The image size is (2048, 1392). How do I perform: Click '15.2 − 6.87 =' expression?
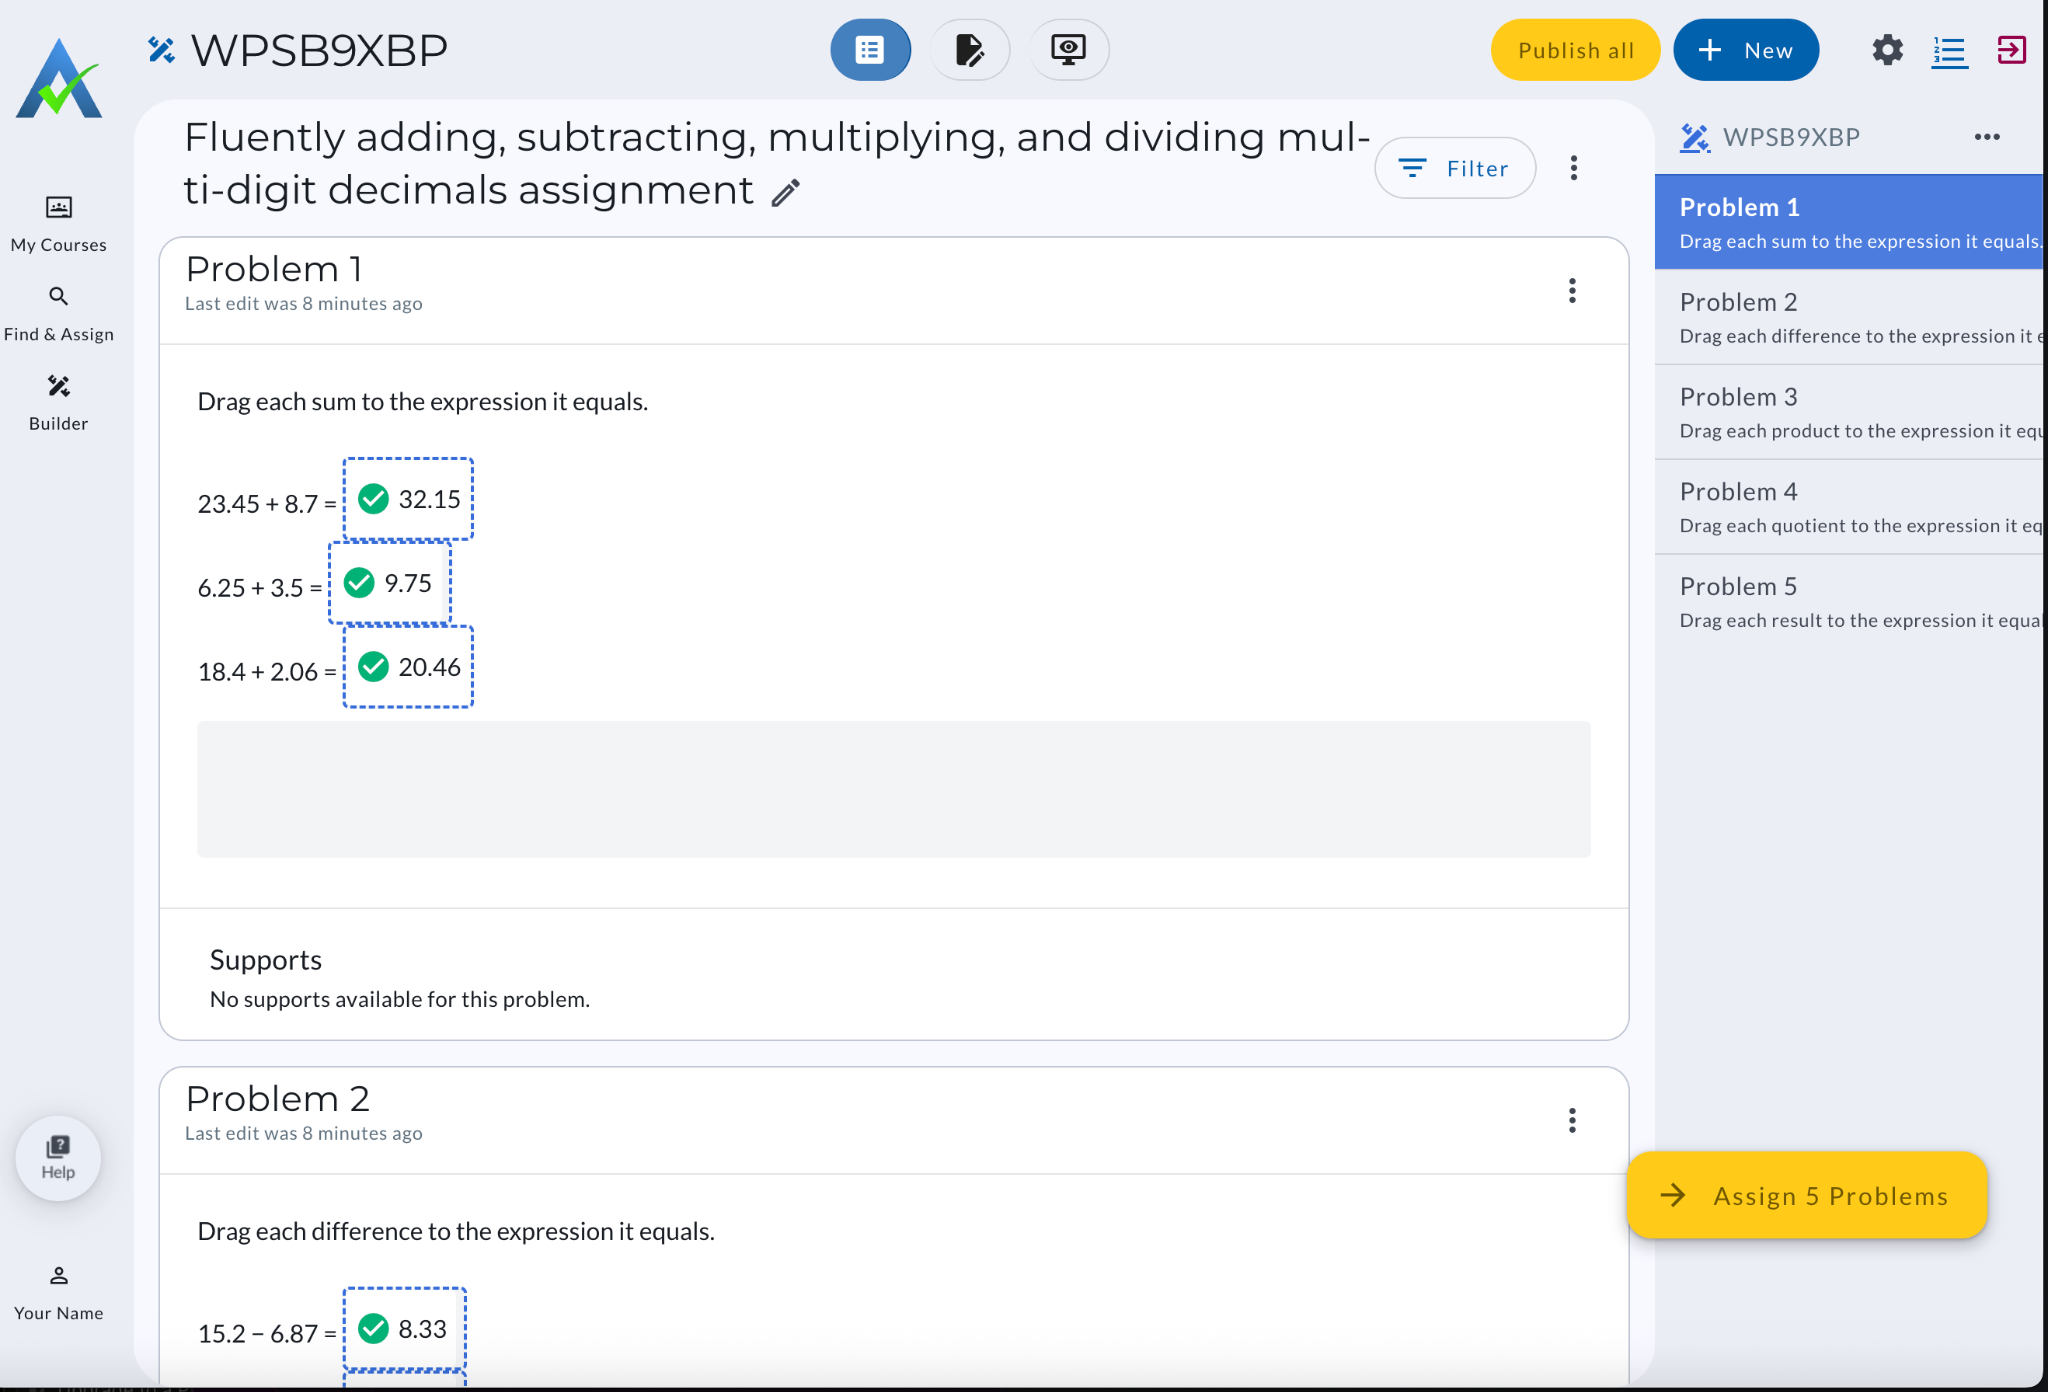267,1334
